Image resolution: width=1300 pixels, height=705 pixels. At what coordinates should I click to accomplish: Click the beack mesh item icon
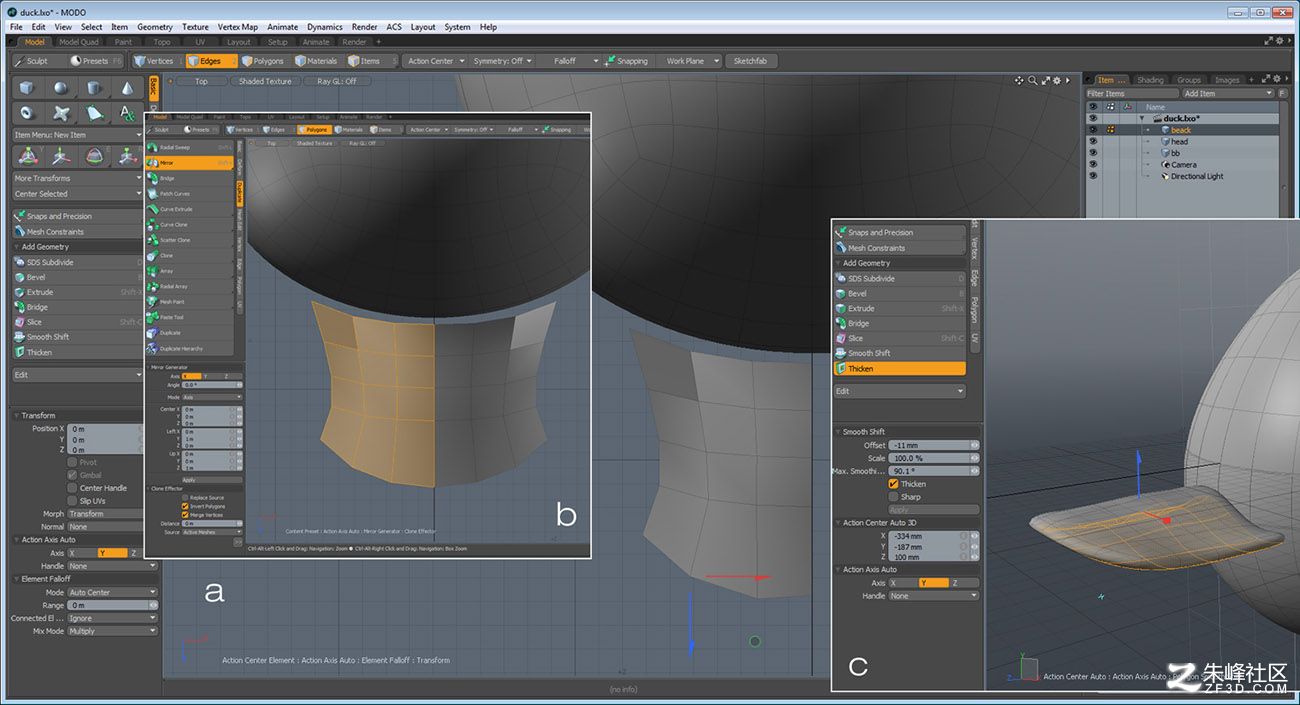pyautogui.click(x=1165, y=130)
